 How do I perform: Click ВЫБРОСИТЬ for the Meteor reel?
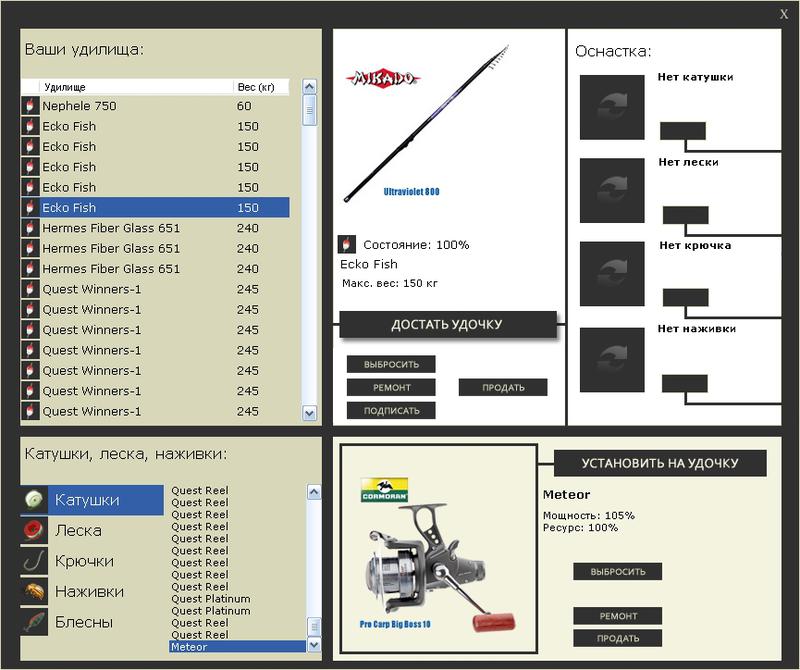coord(618,572)
